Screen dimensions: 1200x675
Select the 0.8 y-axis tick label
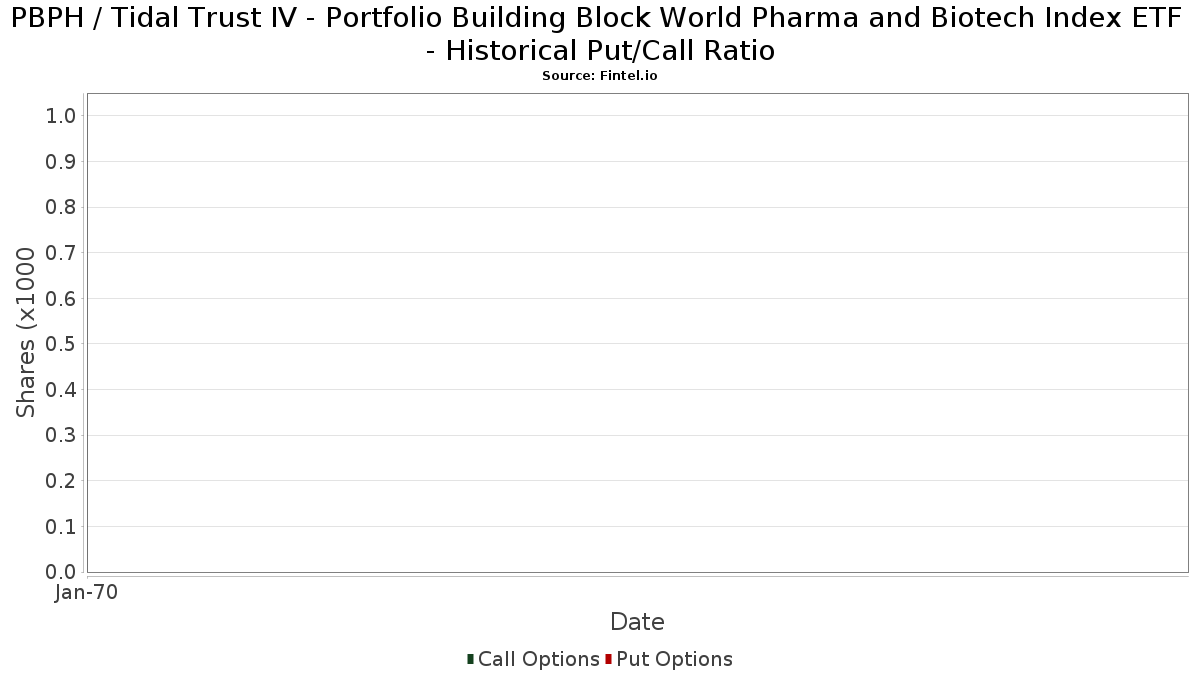click(x=61, y=207)
